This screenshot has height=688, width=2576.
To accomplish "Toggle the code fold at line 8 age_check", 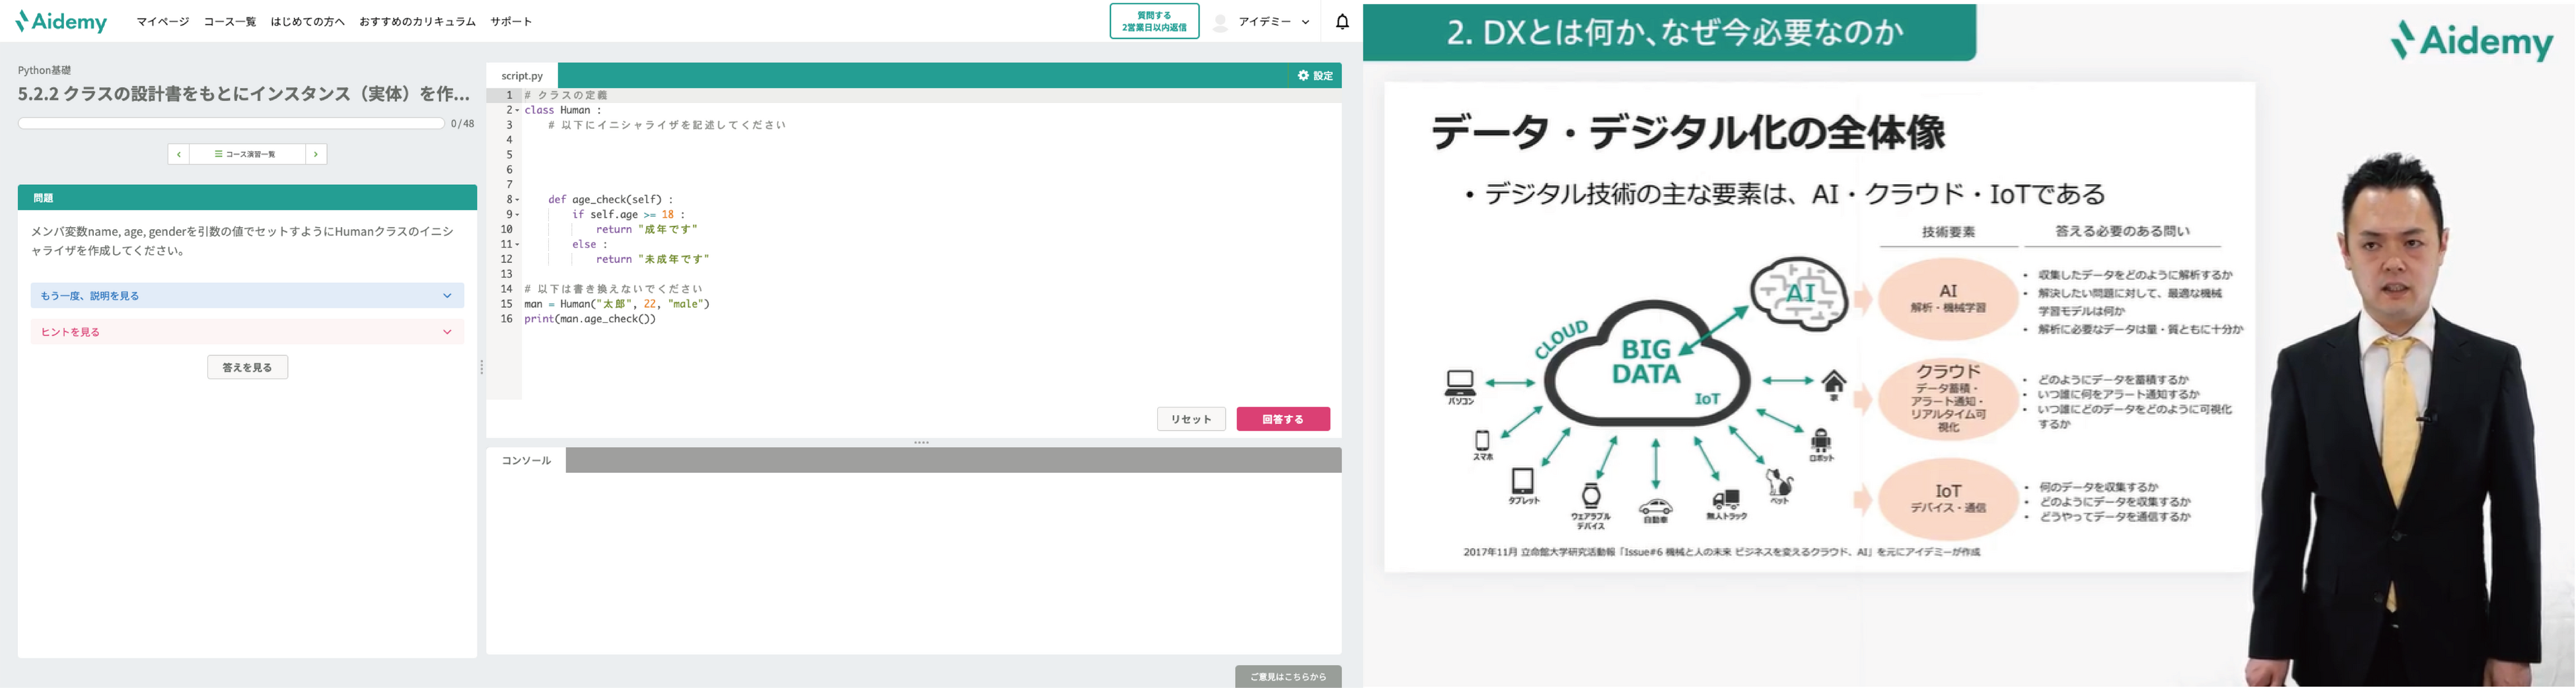I will coord(518,199).
